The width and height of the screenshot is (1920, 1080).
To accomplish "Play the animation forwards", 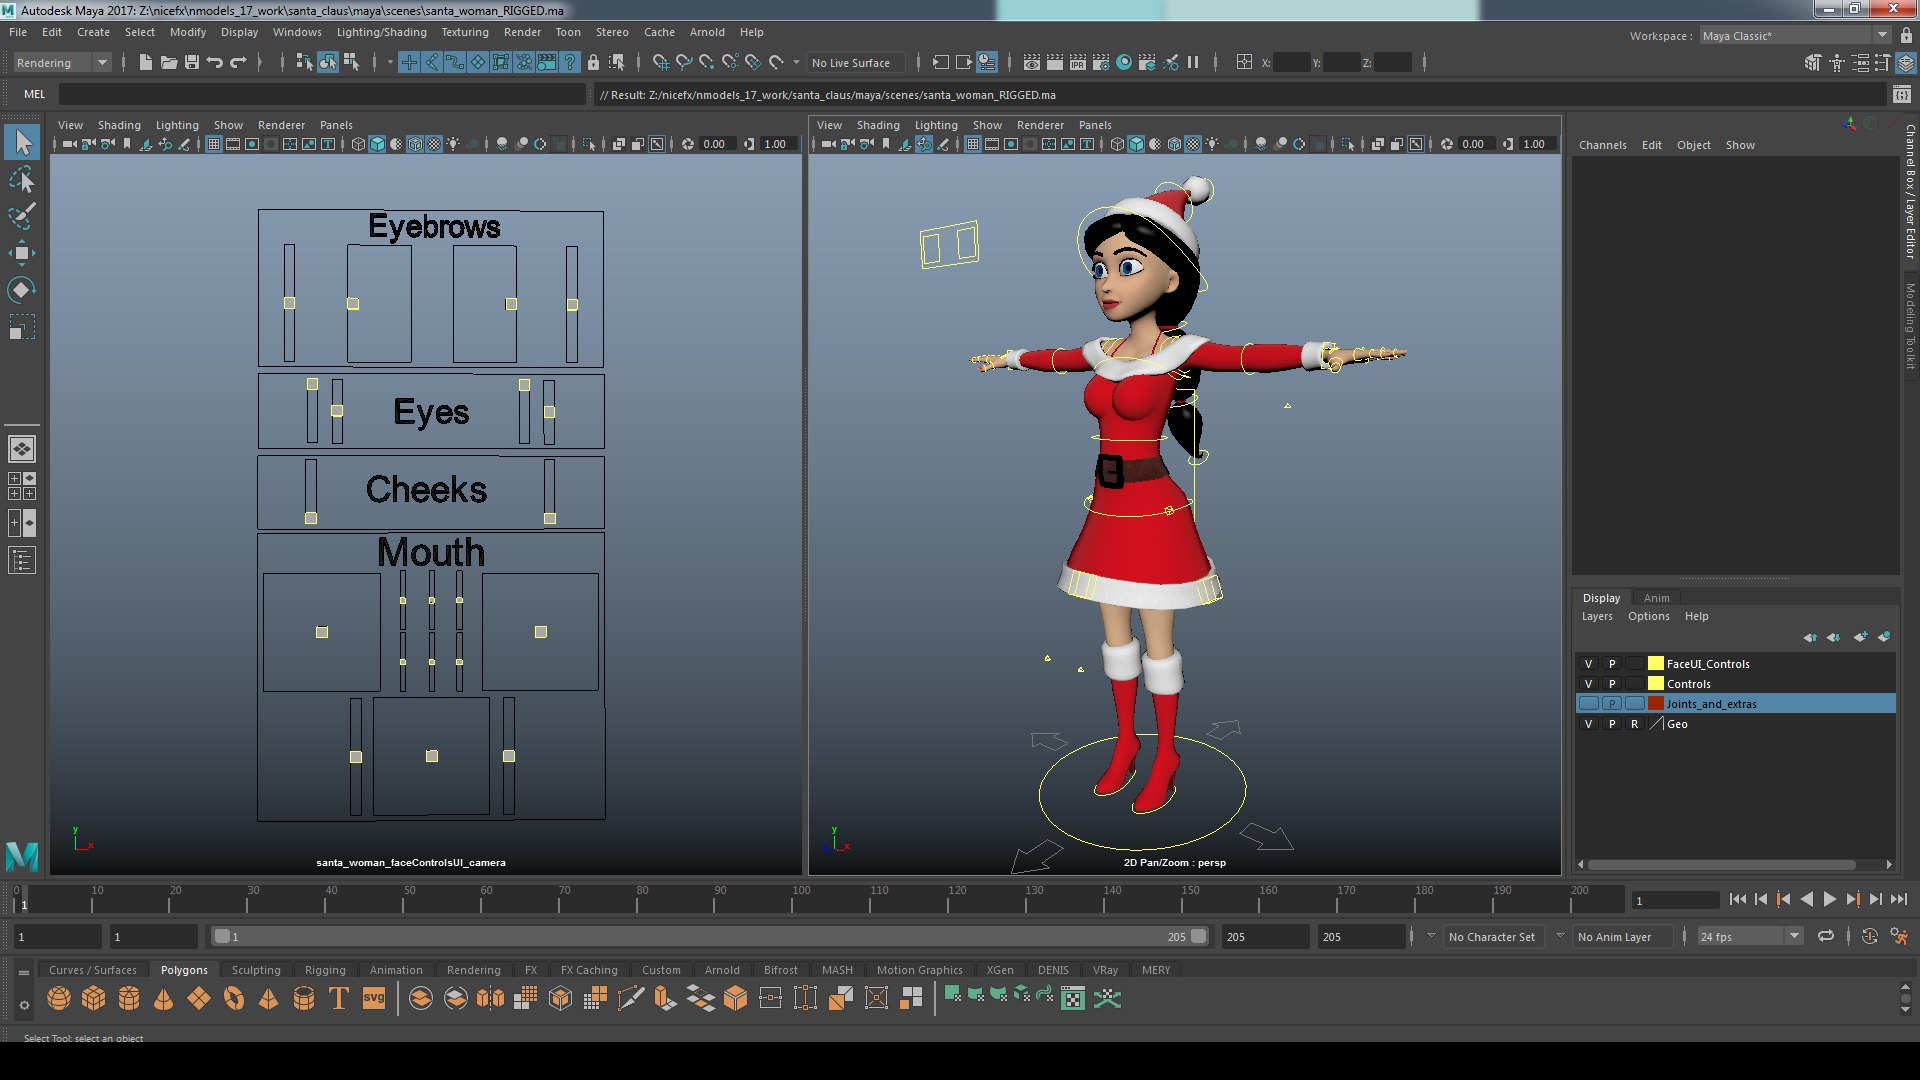I will click(1829, 900).
